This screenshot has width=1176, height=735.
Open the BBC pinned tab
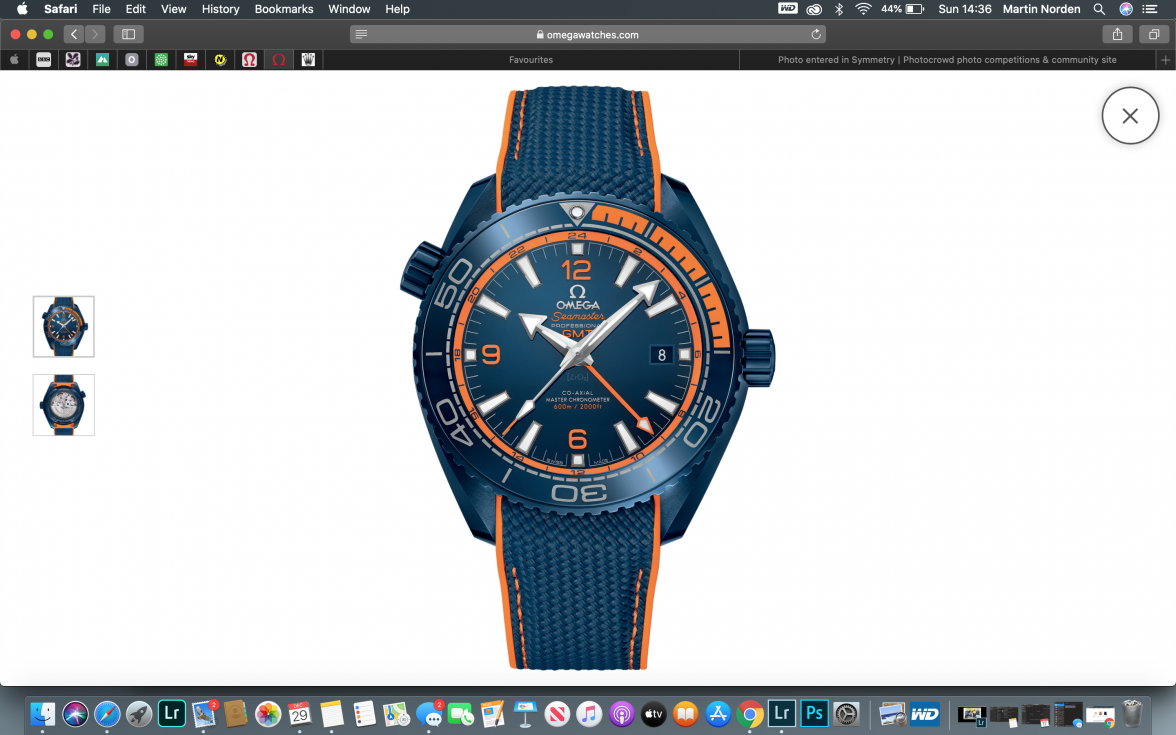(44, 60)
